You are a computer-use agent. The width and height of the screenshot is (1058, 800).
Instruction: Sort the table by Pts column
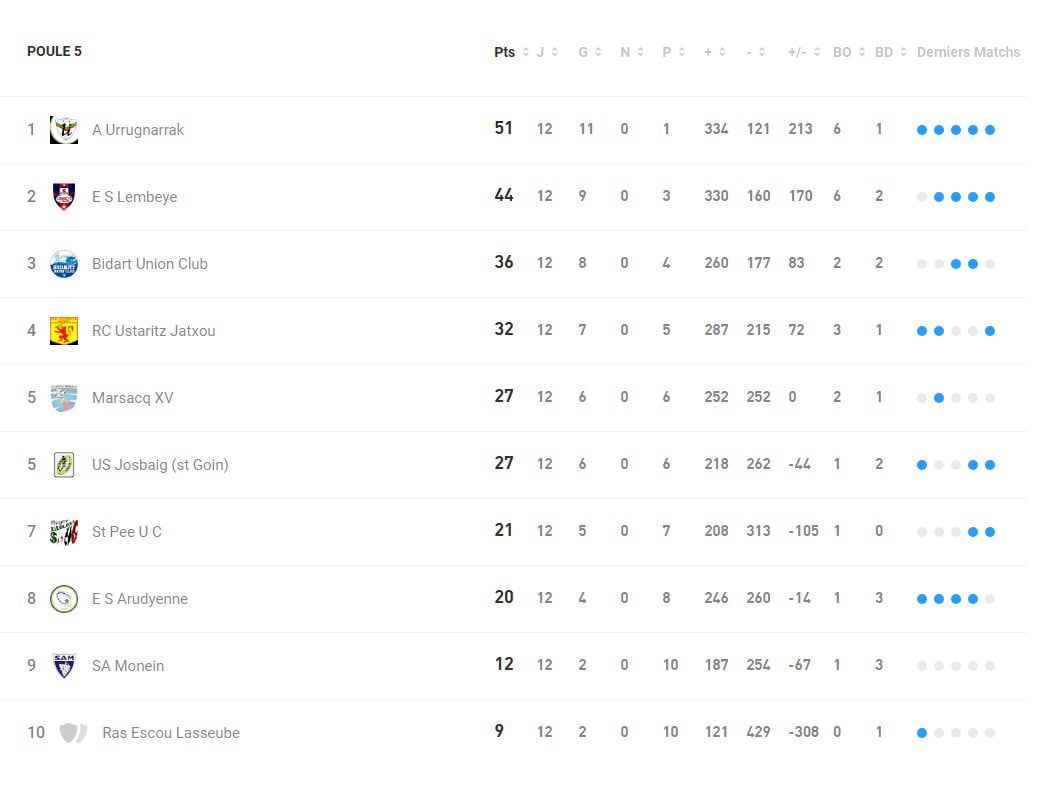pos(511,52)
